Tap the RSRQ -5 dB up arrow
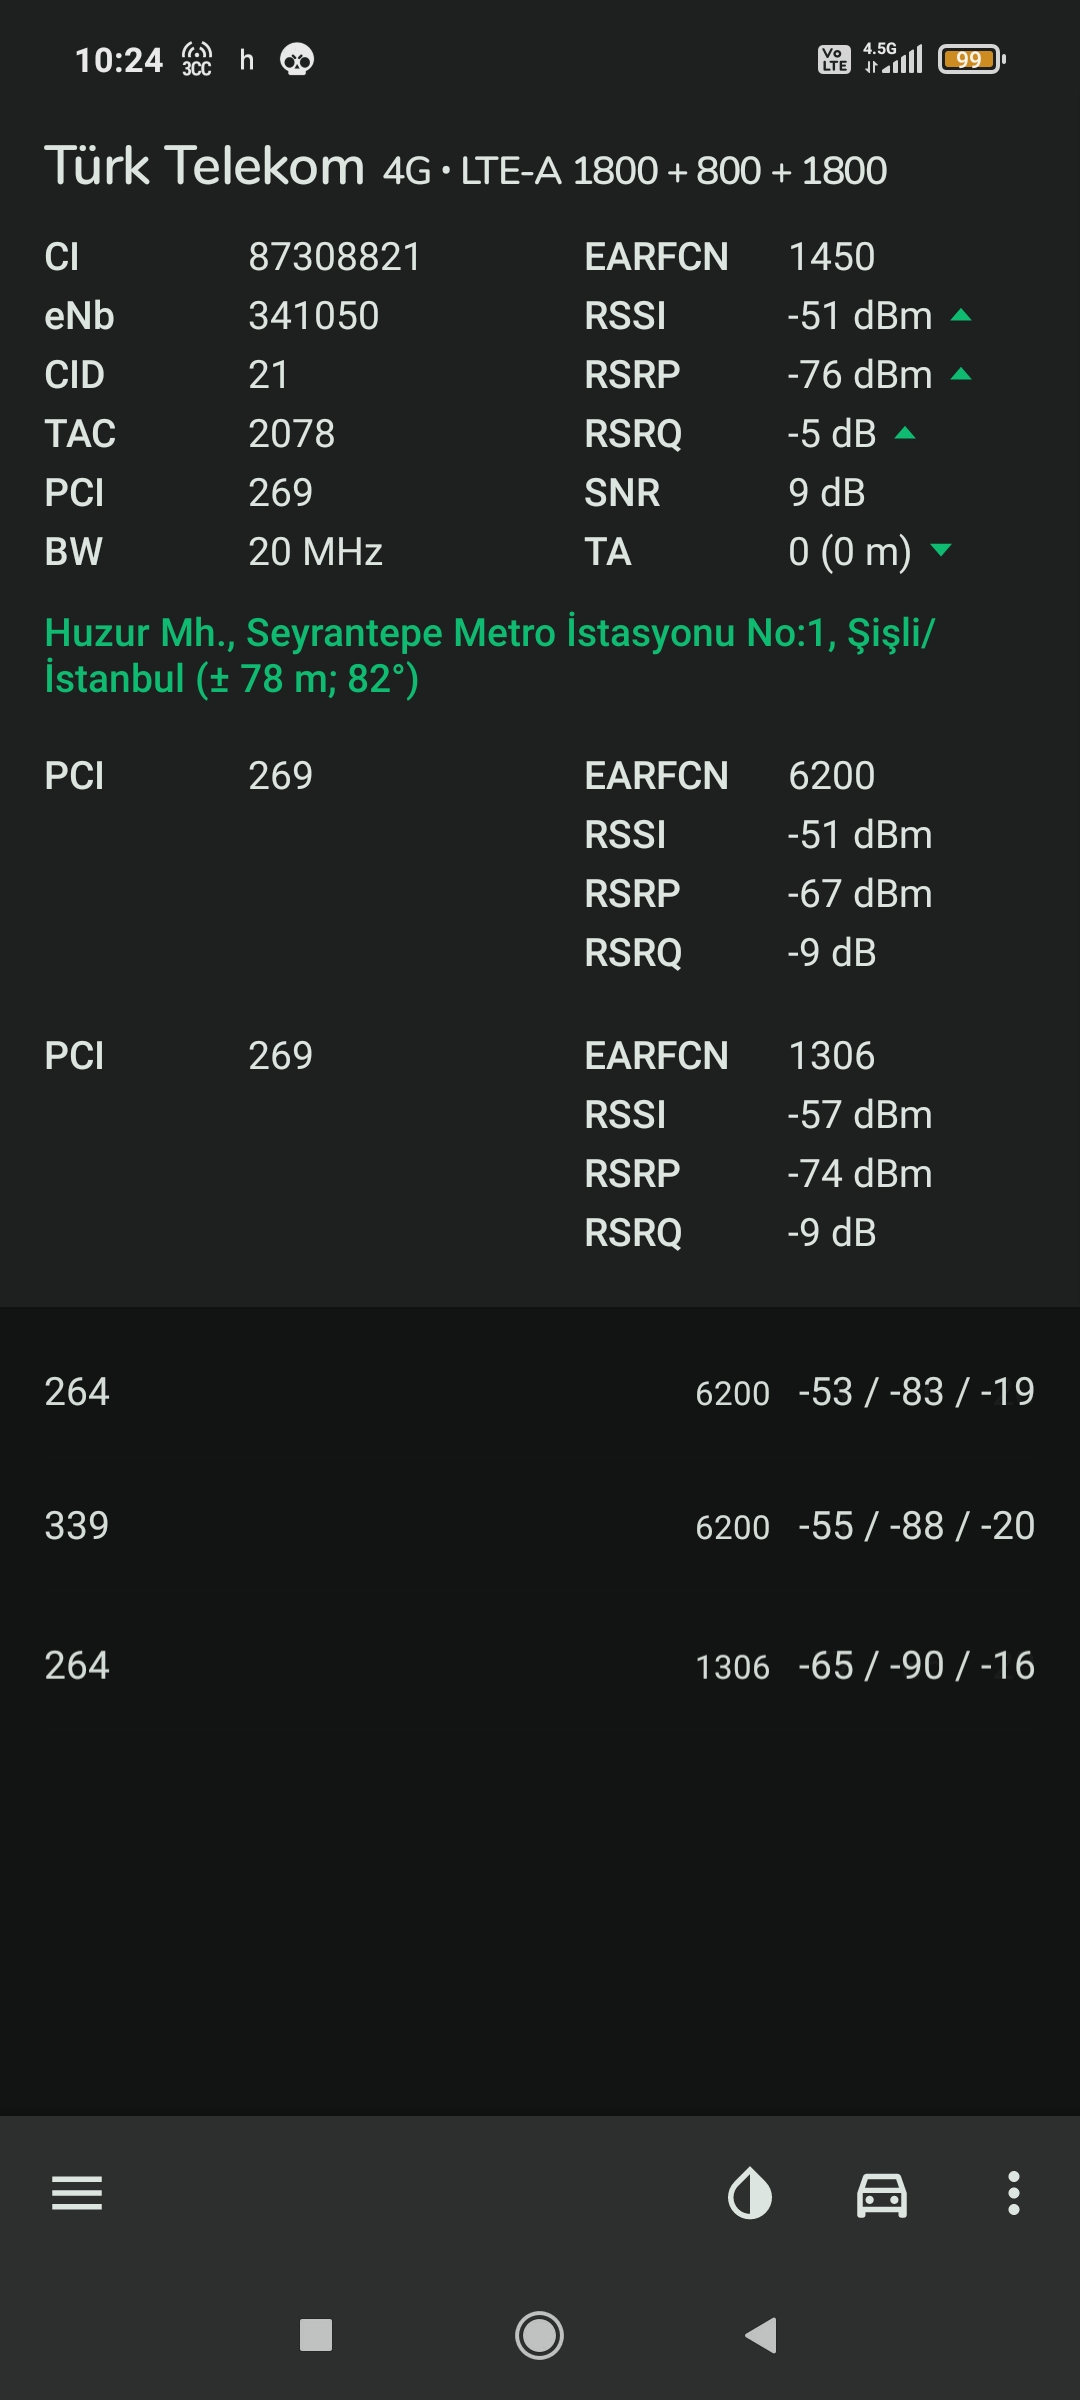Viewport: 1080px width, 2400px height. click(905, 434)
